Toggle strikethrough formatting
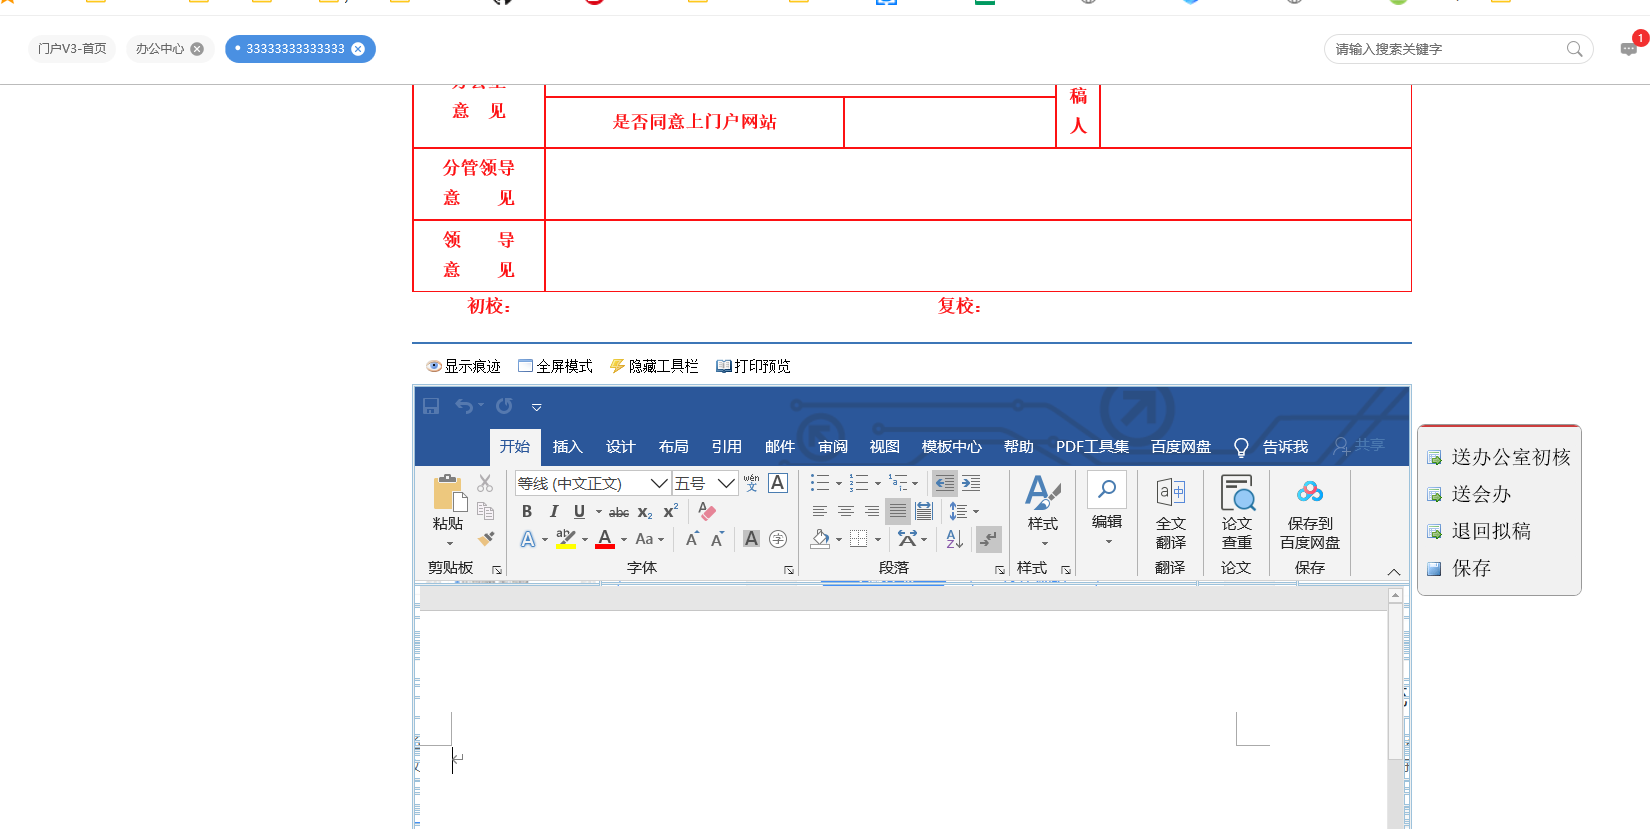The height and width of the screenshot is (829, 1650). 619,512
